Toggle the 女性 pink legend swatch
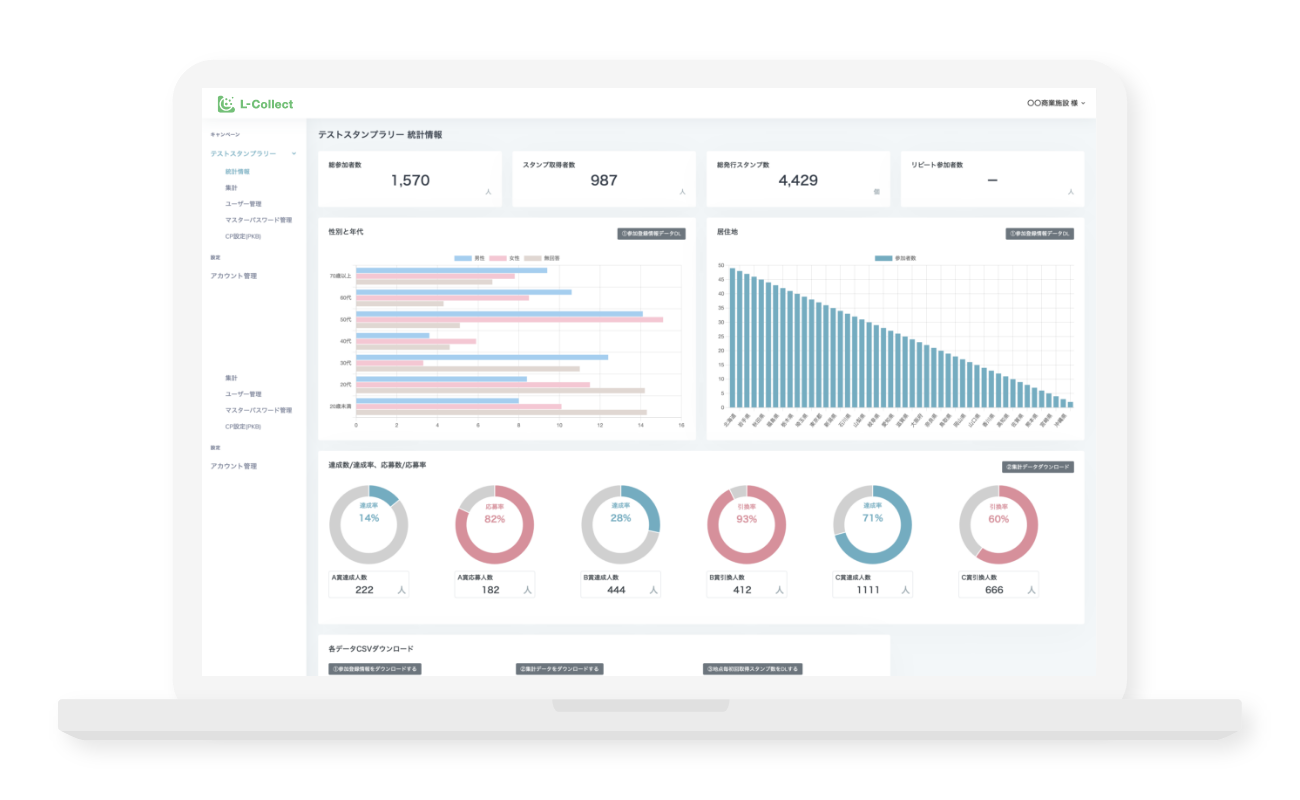1300x800 pixels. pyautogui.click(x=497, y=258)
